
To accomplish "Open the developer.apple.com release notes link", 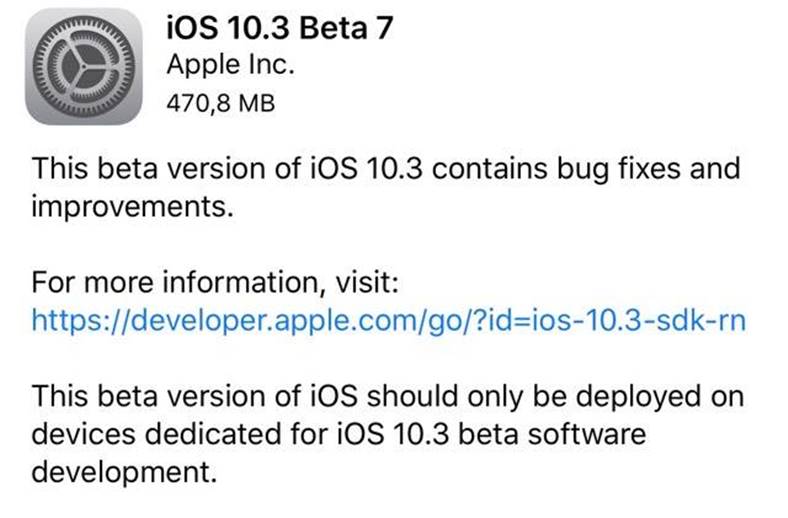I will 388,321.
